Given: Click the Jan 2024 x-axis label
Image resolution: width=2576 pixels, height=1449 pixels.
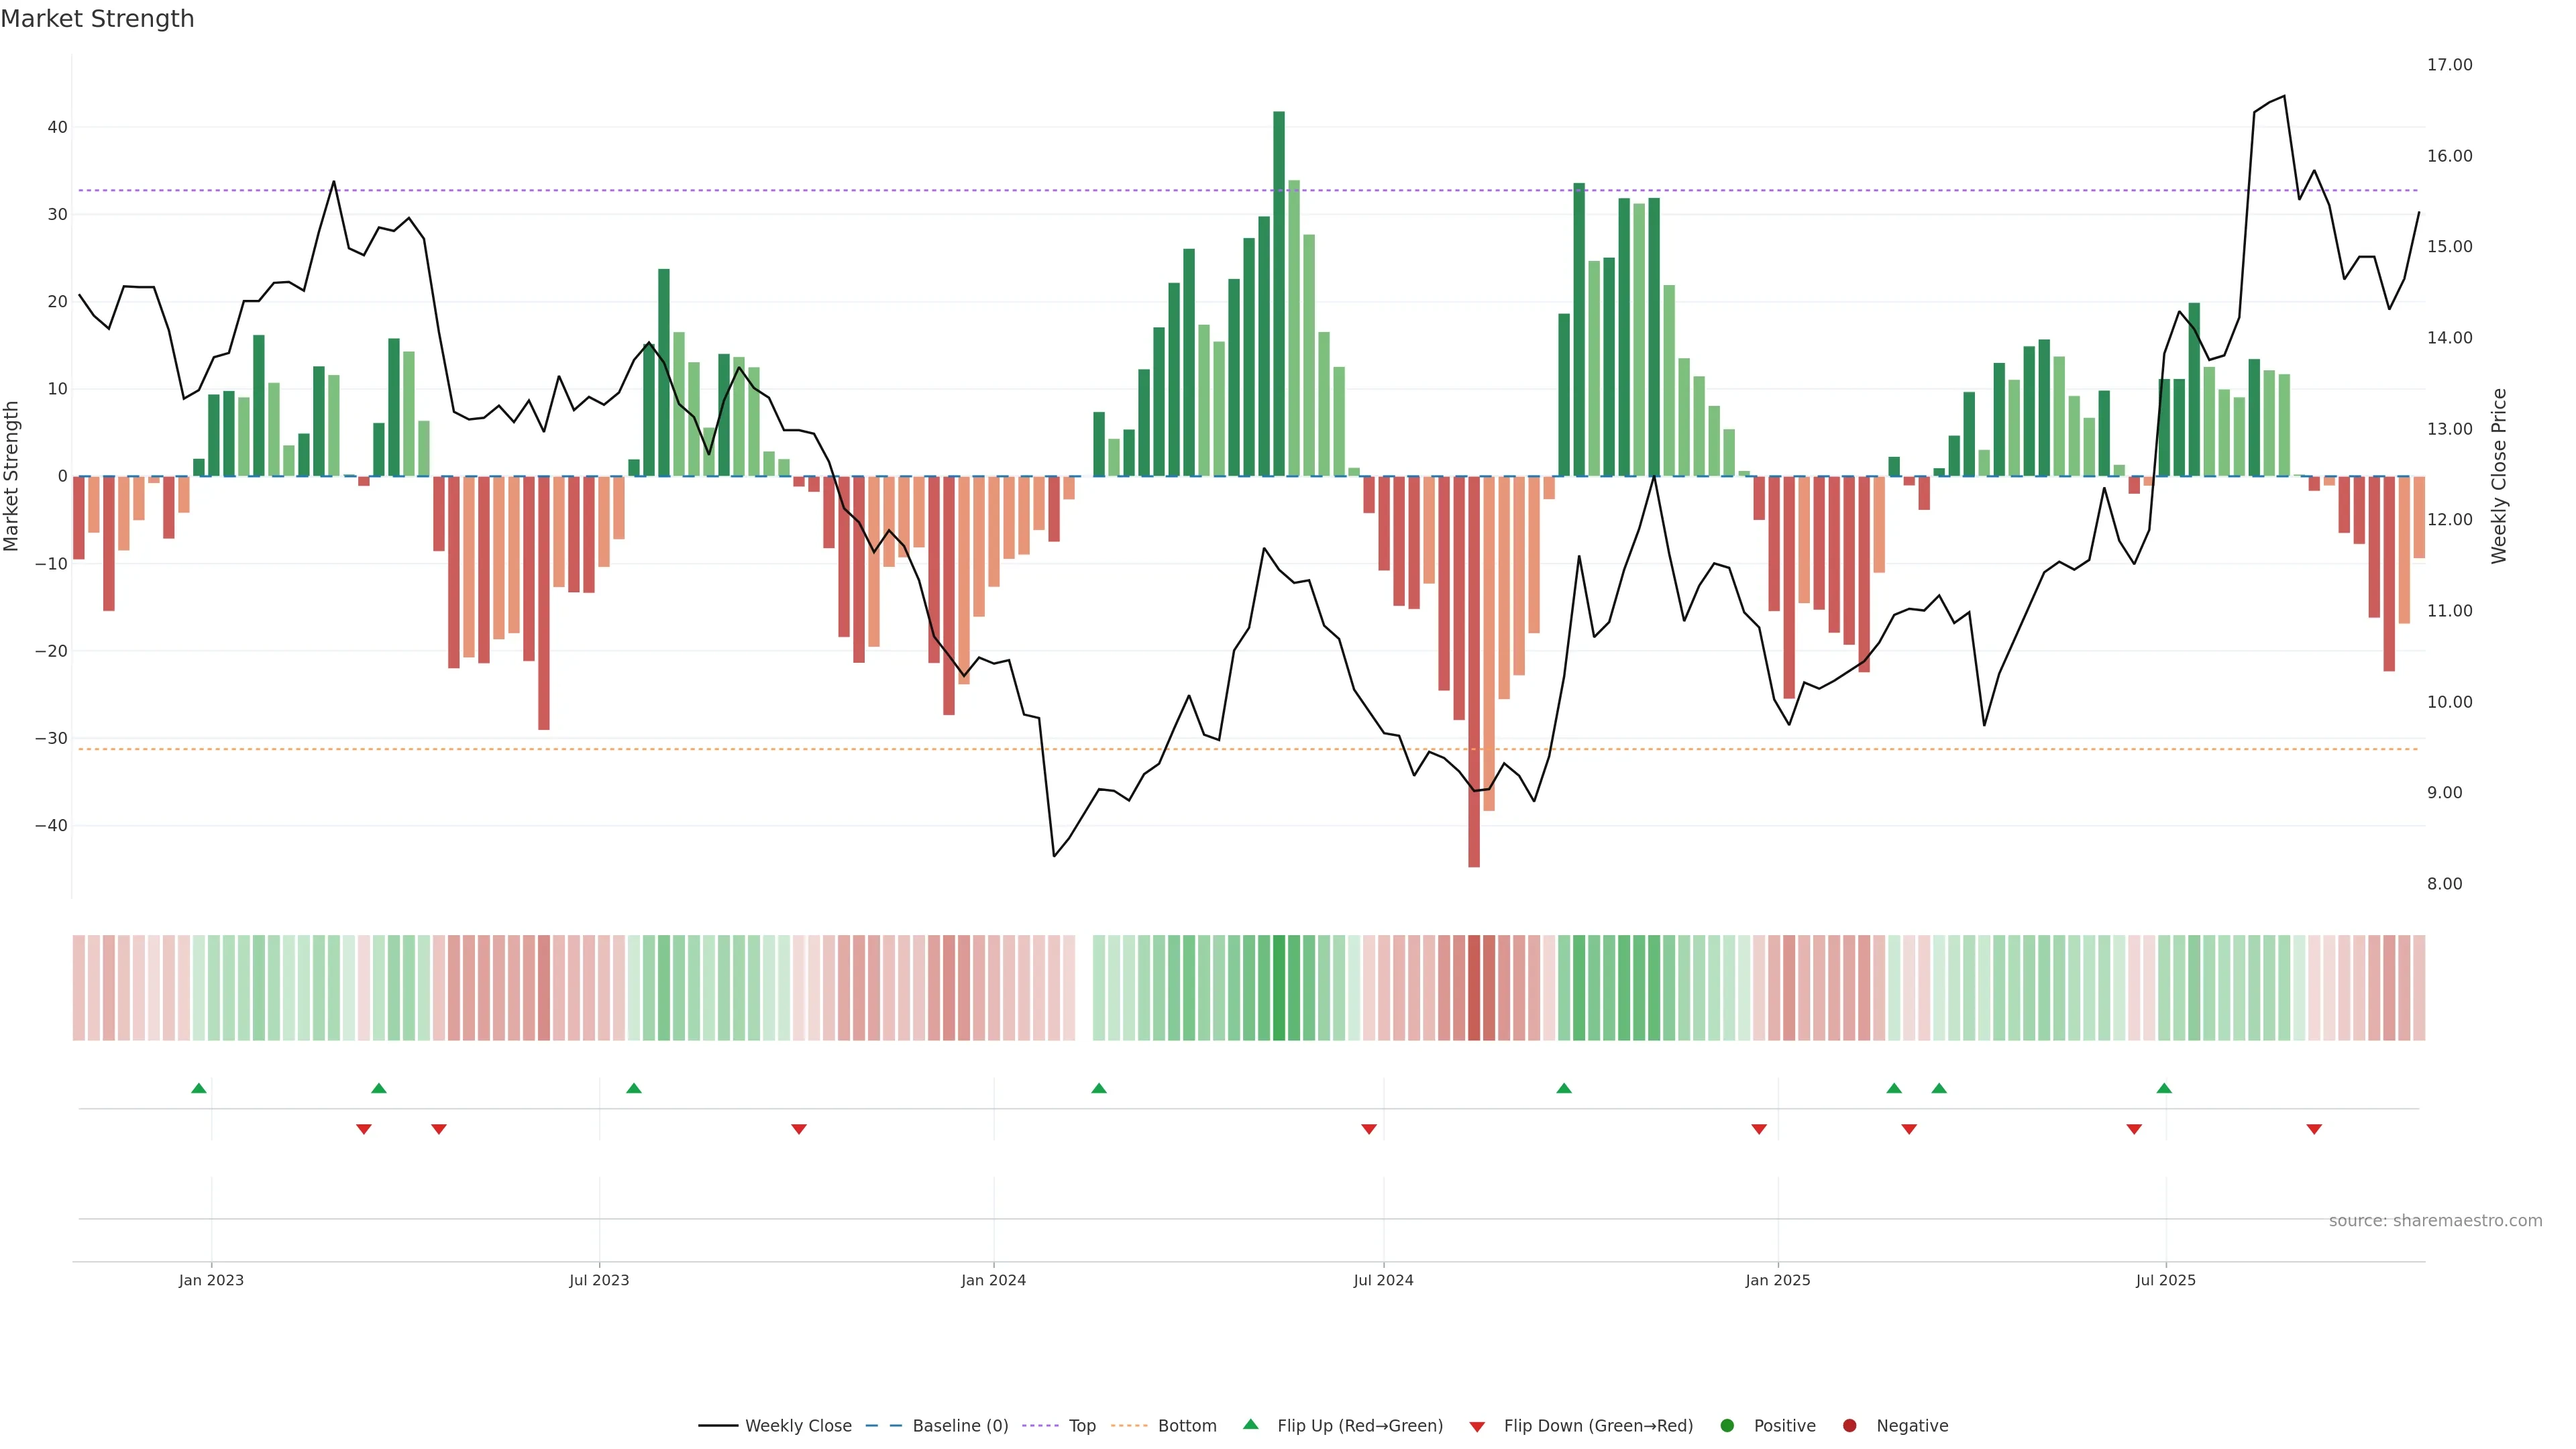Looking at the screenshot, I should tap(993, 1280).
